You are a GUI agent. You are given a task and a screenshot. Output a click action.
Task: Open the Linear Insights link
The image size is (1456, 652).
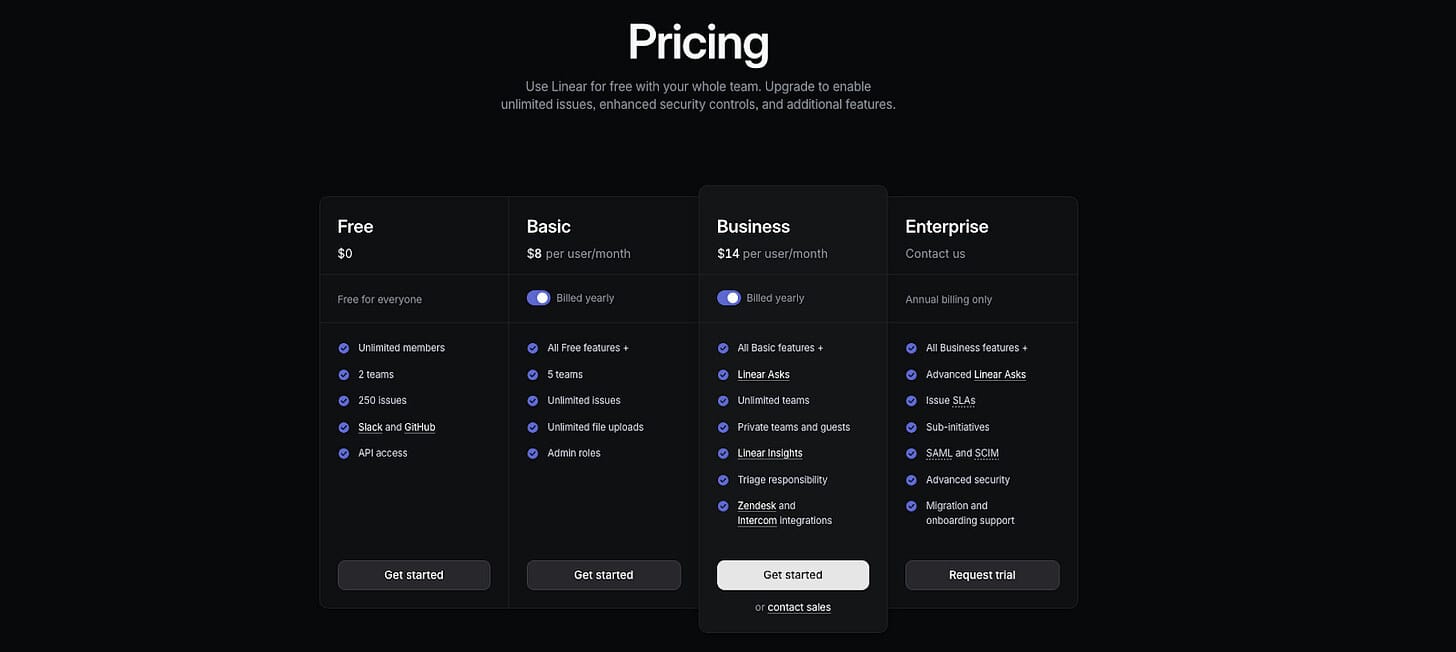click(770, 453)
